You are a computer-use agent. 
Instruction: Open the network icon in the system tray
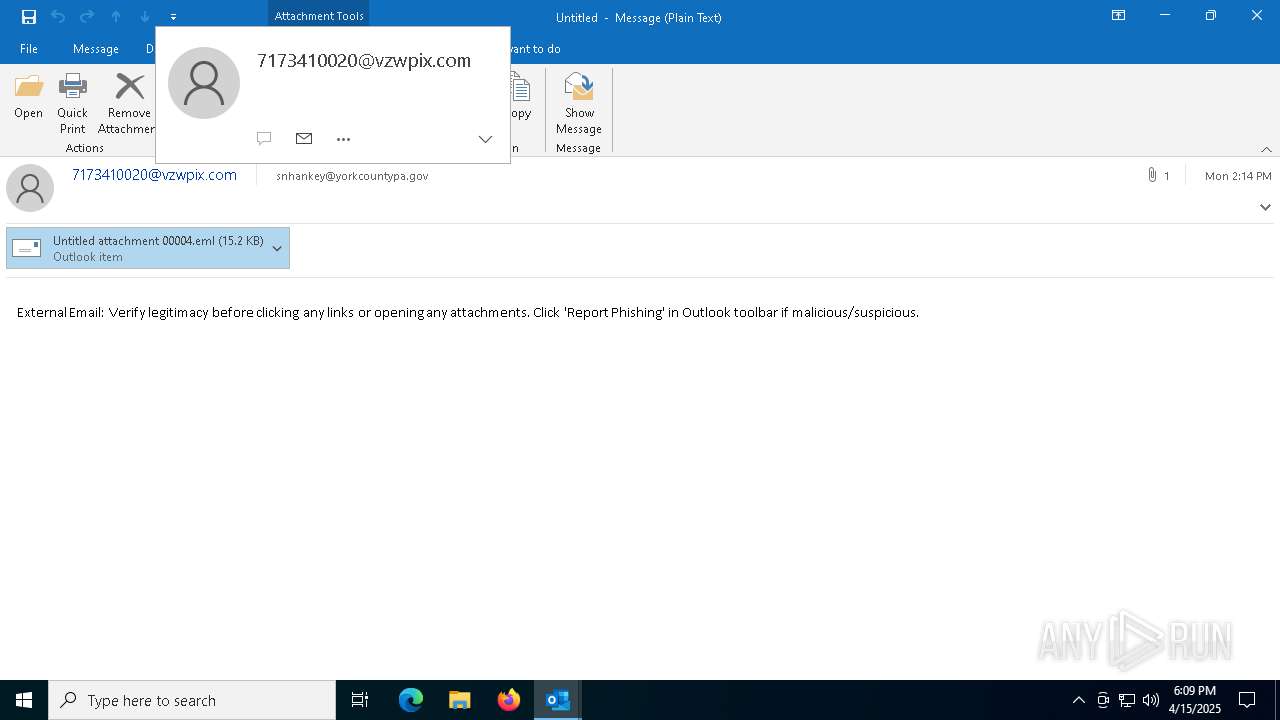(x=1127, y=700)
